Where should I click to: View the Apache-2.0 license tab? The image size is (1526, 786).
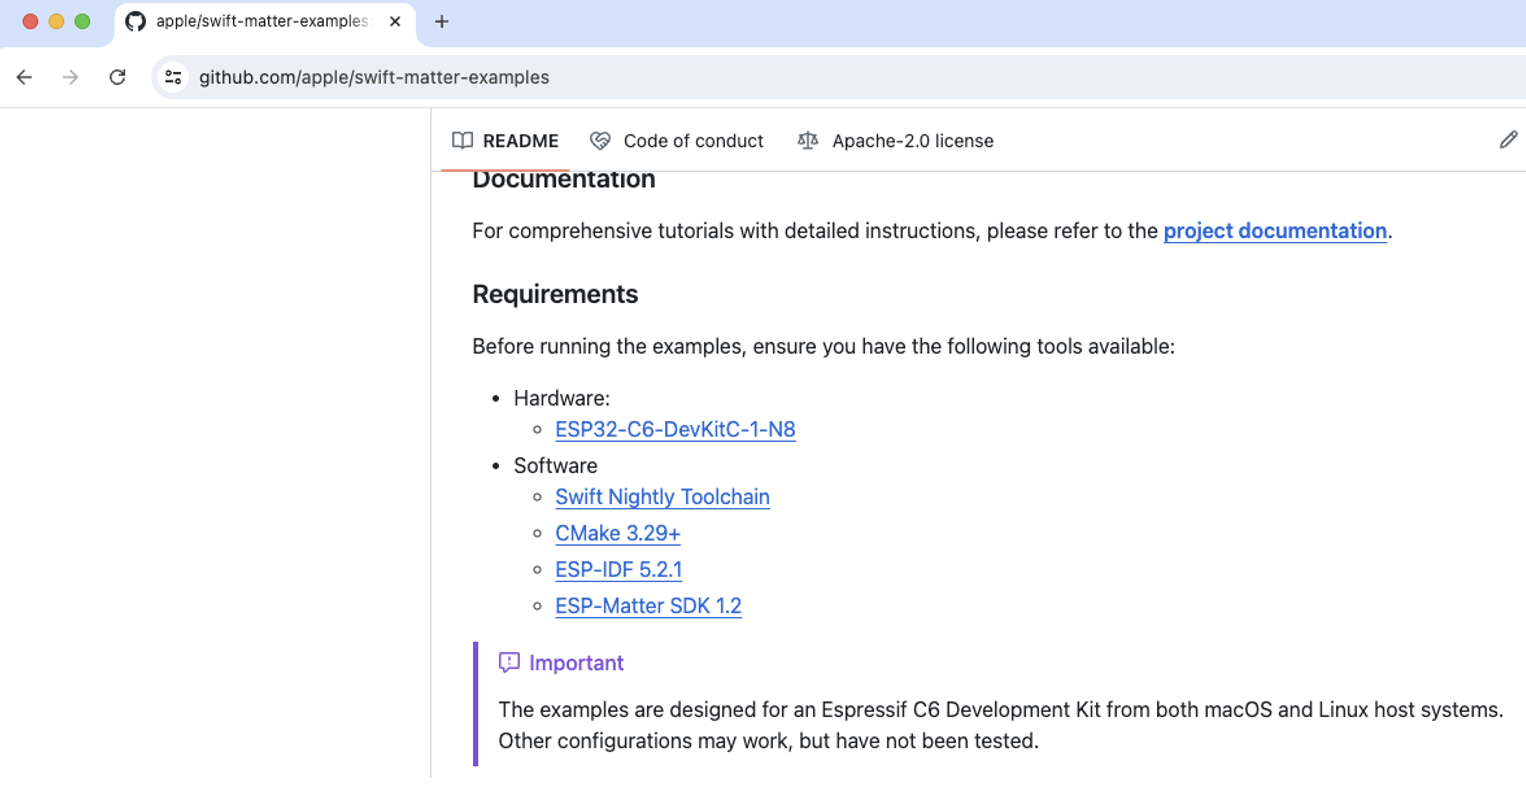(913, 141)
